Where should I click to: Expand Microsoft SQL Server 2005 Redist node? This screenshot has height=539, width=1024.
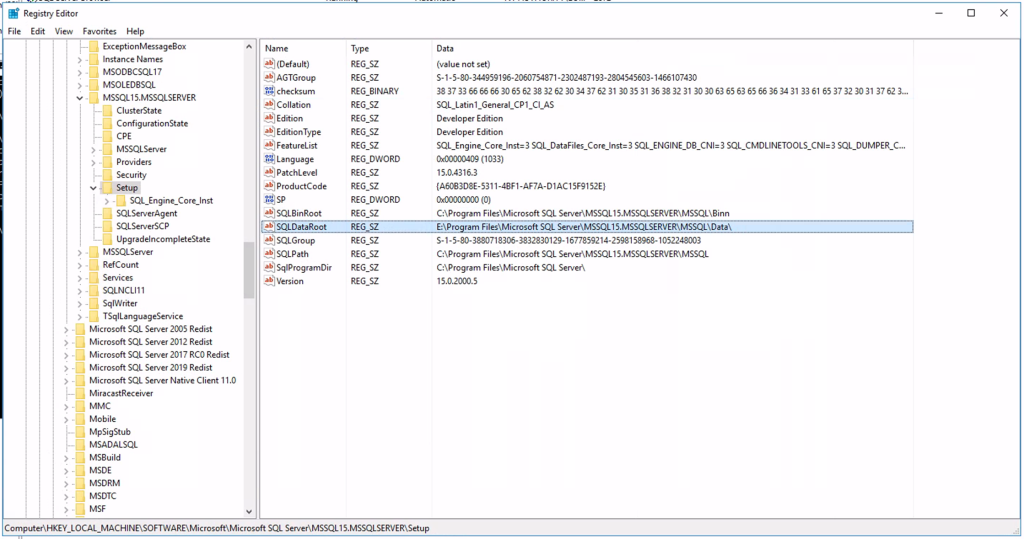click(66, 329)
